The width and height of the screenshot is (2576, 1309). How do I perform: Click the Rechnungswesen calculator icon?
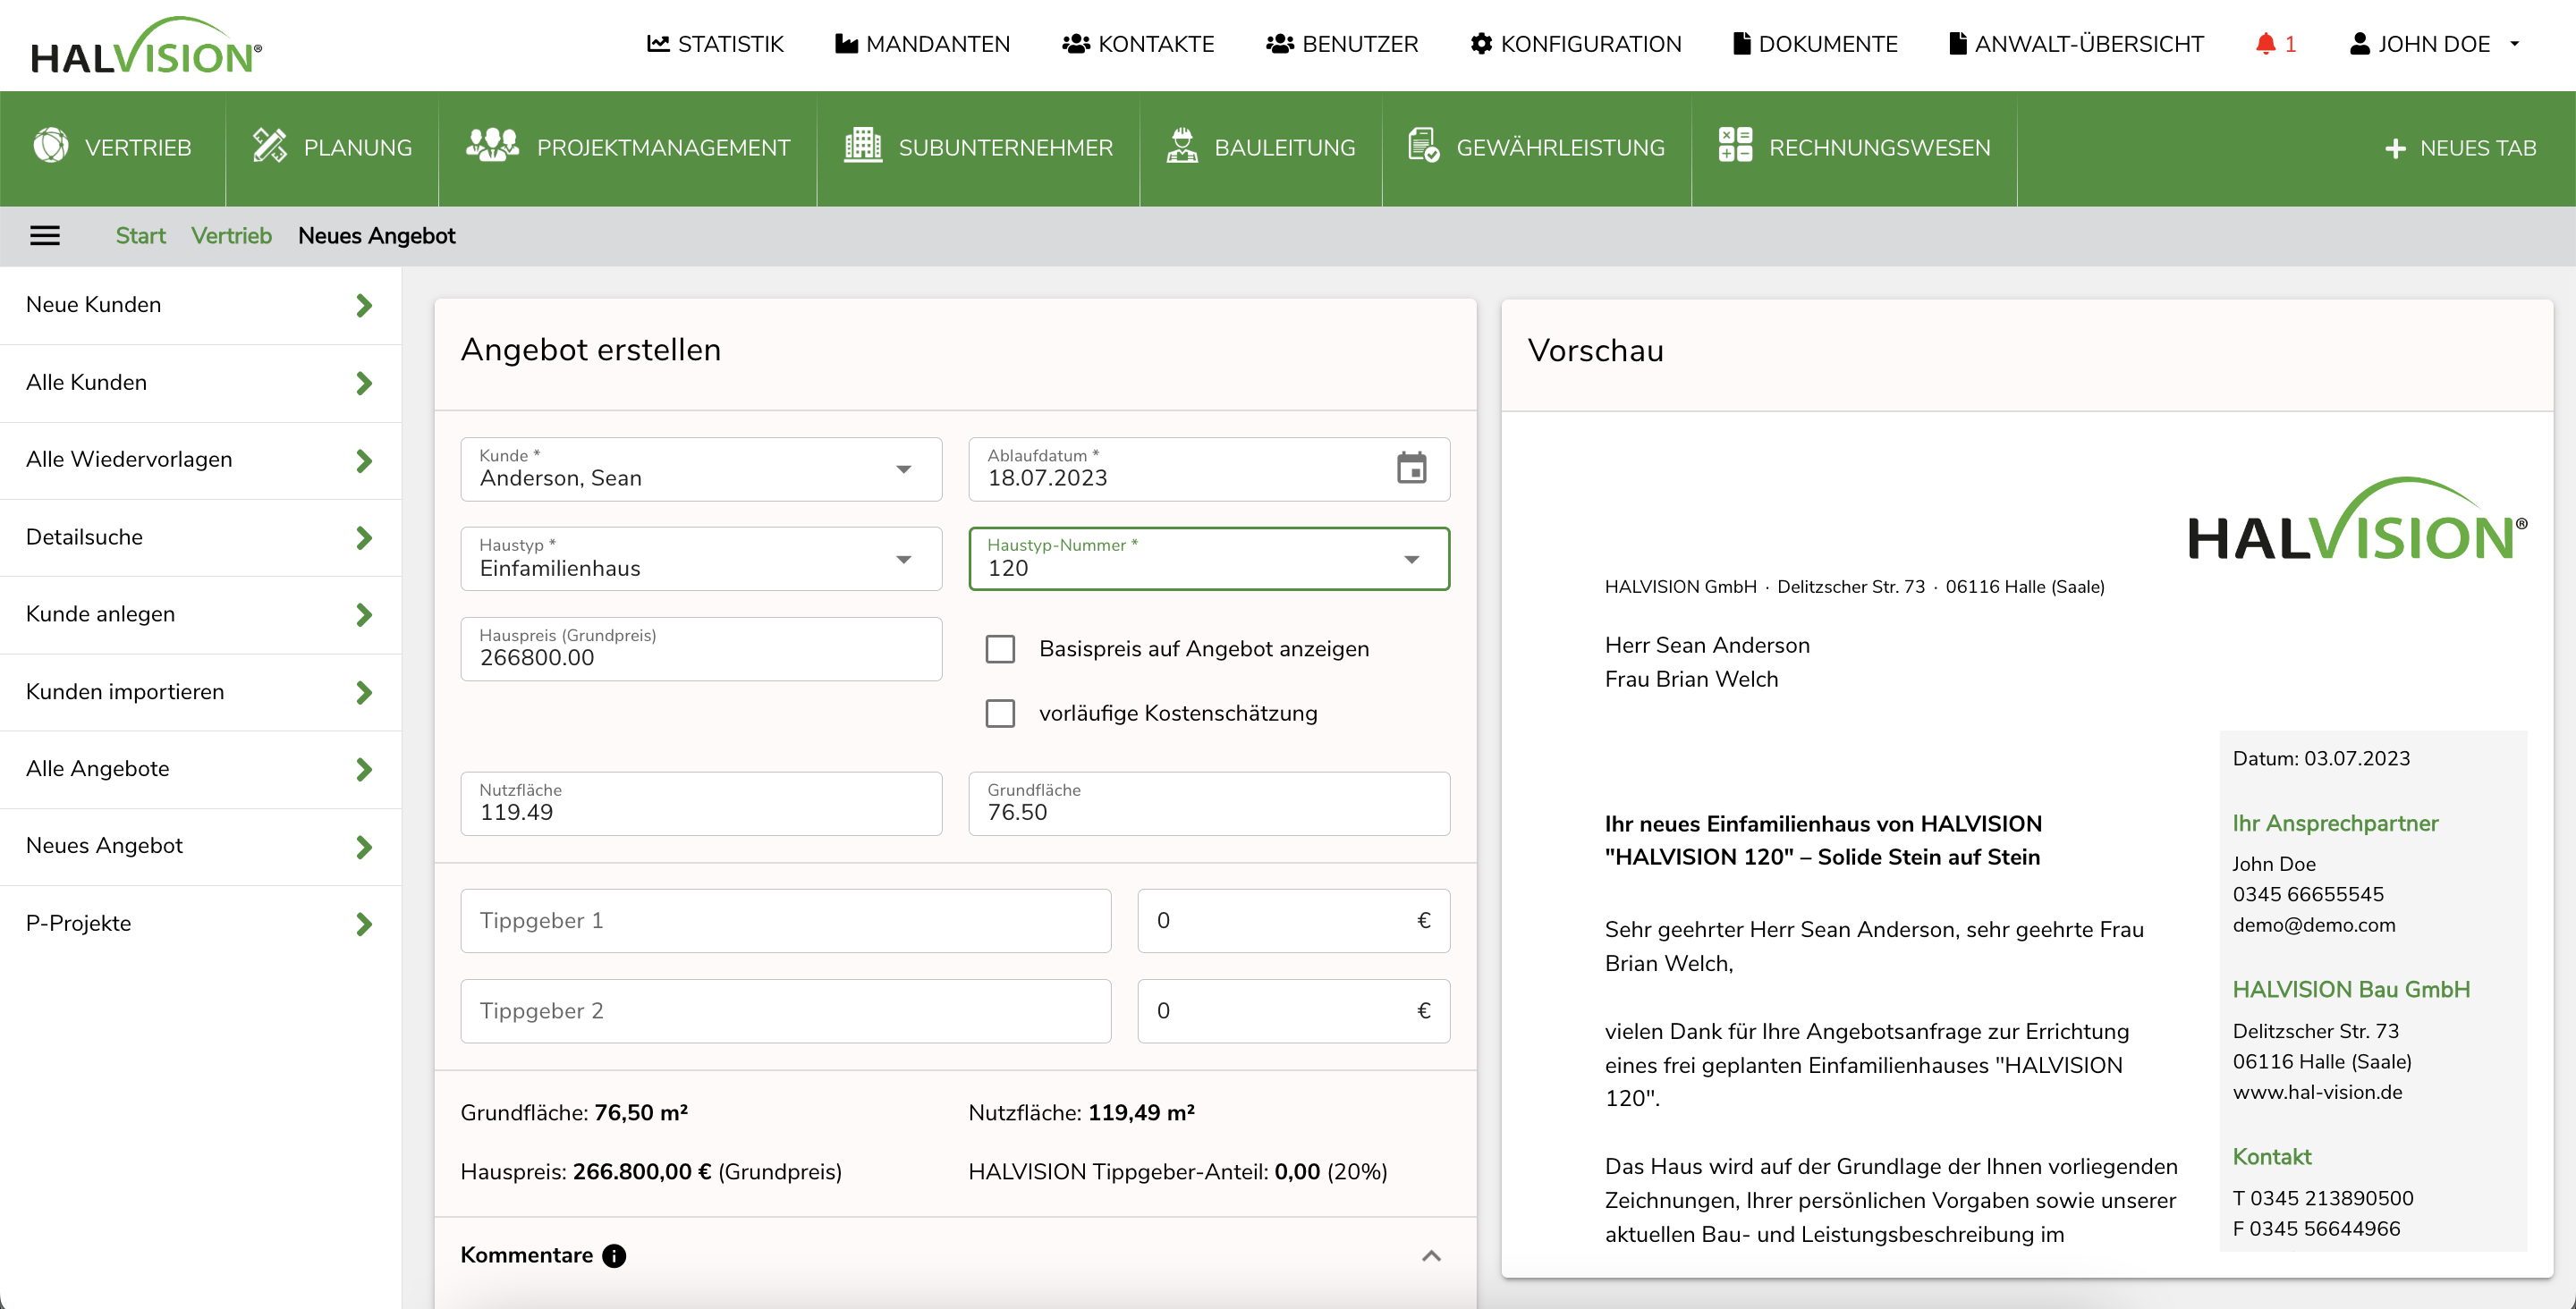coord(1735,147)
